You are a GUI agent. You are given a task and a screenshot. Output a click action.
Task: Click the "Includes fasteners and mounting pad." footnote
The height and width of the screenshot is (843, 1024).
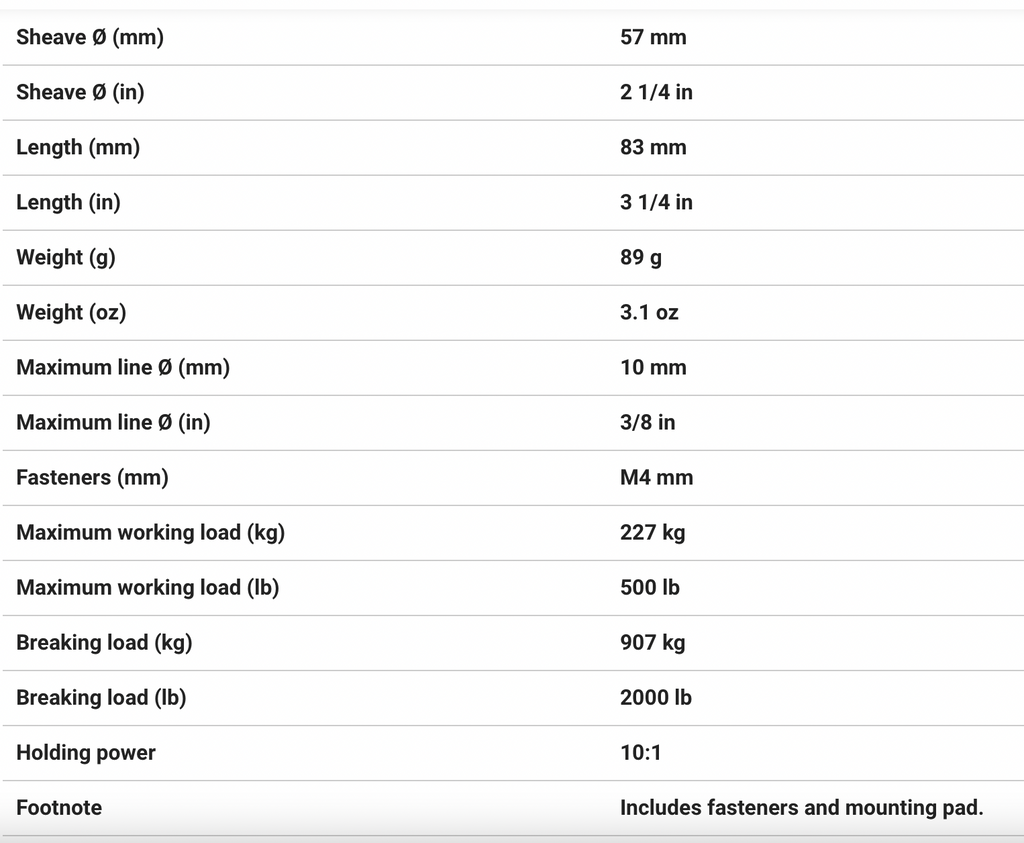(801, 808)
